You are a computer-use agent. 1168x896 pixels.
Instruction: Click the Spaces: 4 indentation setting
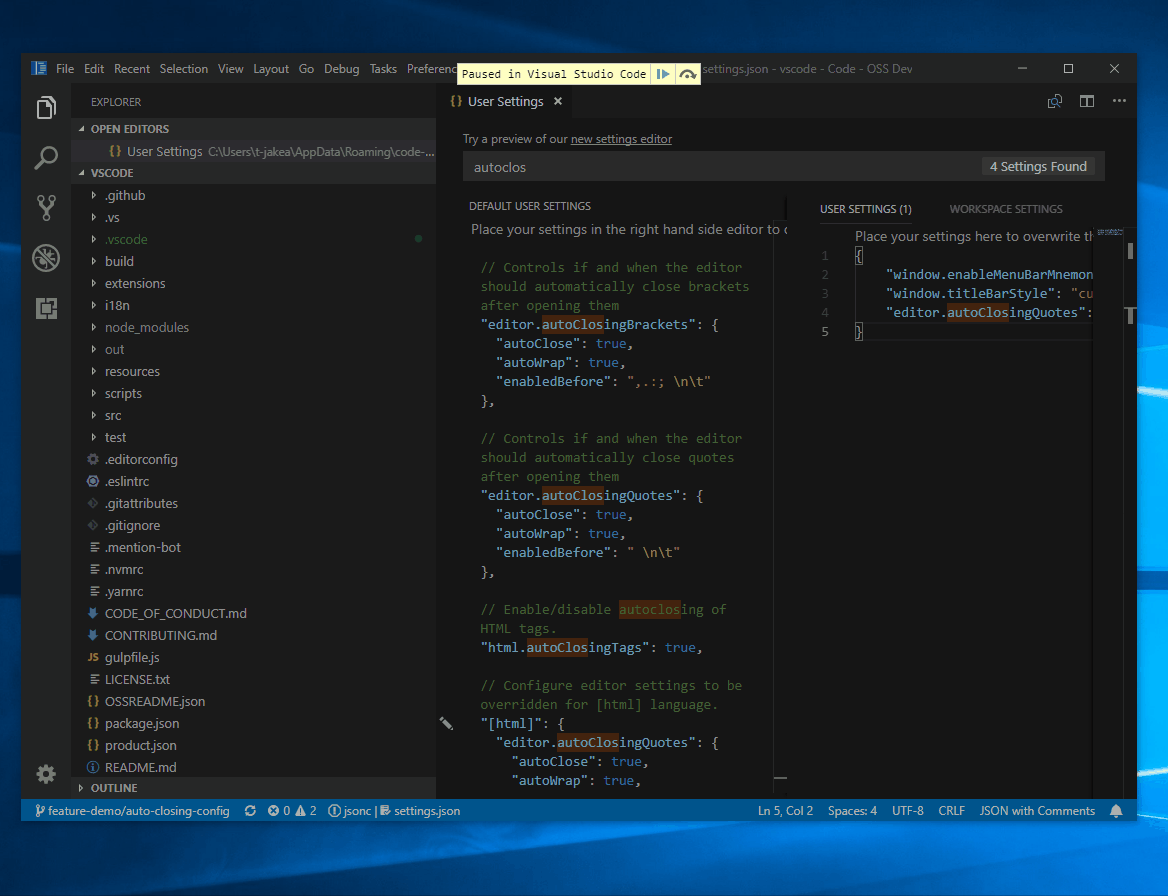tap(852, 811)
